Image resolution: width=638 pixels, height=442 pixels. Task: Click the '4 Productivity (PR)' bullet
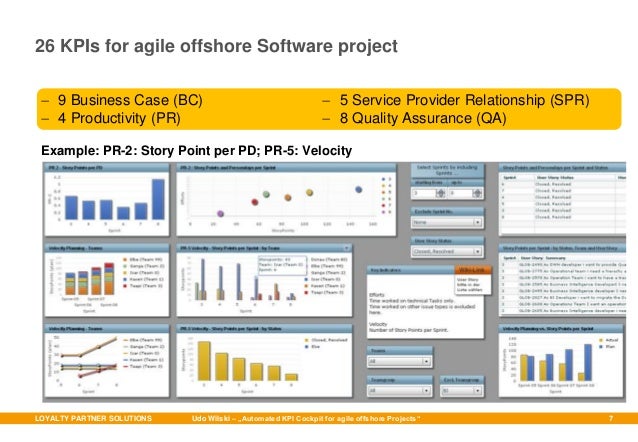click(119, 118)
